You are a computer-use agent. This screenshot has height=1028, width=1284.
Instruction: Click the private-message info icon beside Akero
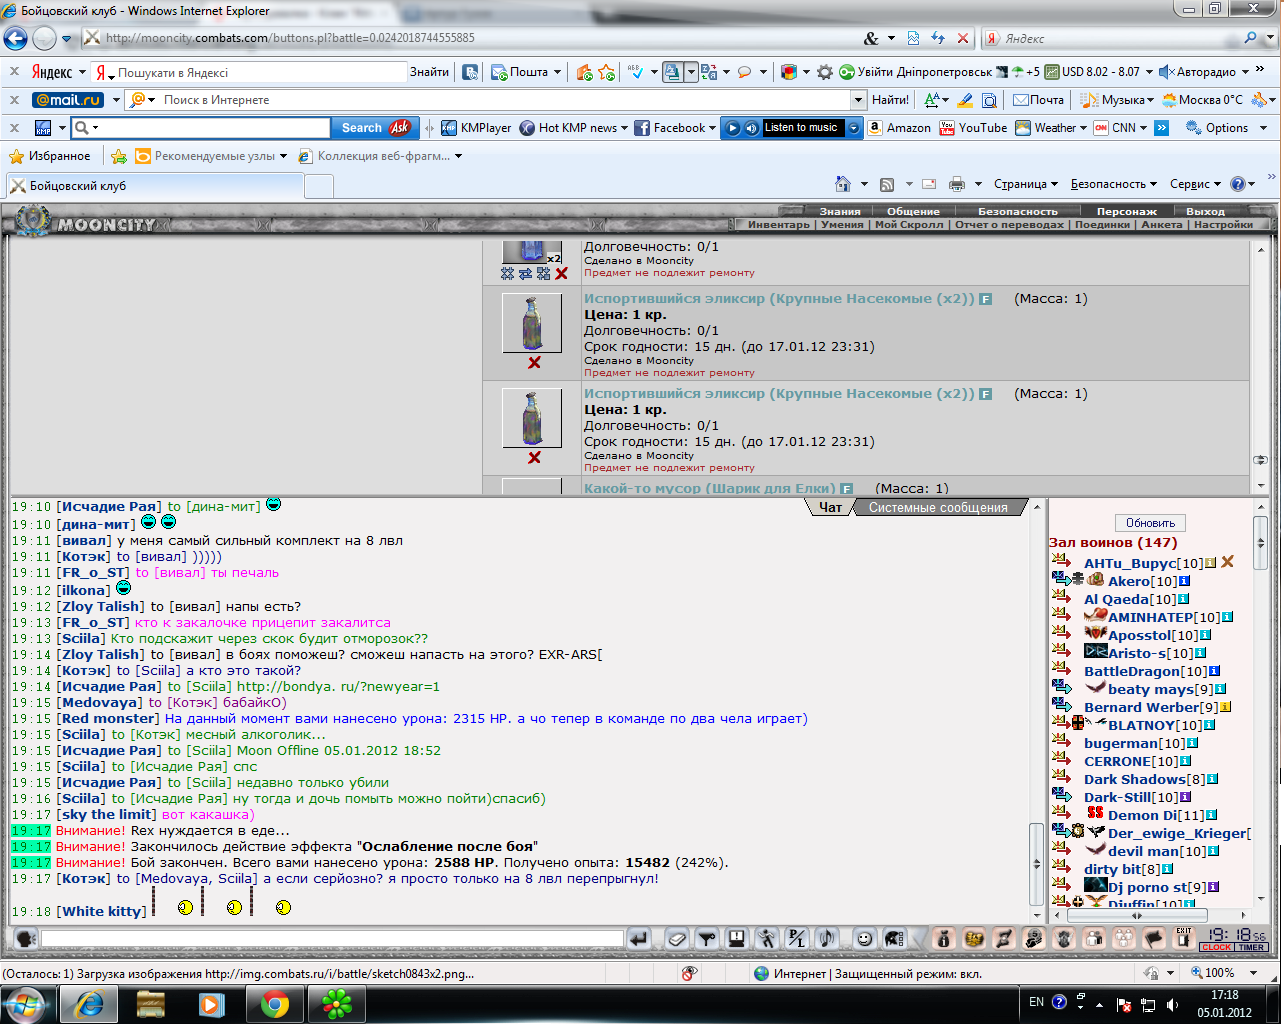click(x=1185, y=581)
